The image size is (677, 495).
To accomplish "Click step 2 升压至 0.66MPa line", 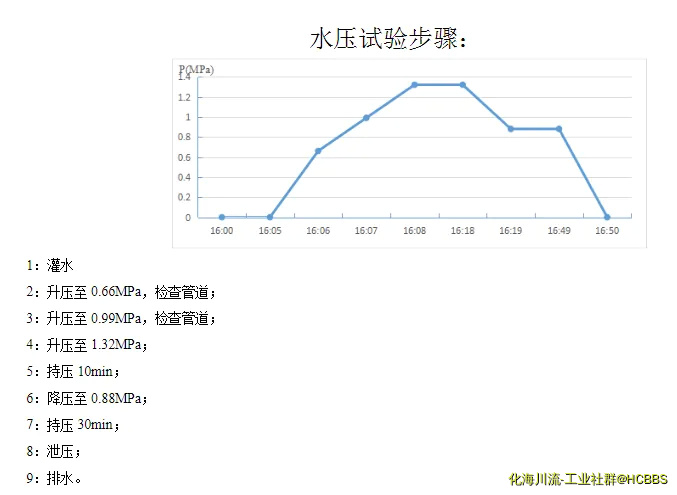I will pos(121,292).
